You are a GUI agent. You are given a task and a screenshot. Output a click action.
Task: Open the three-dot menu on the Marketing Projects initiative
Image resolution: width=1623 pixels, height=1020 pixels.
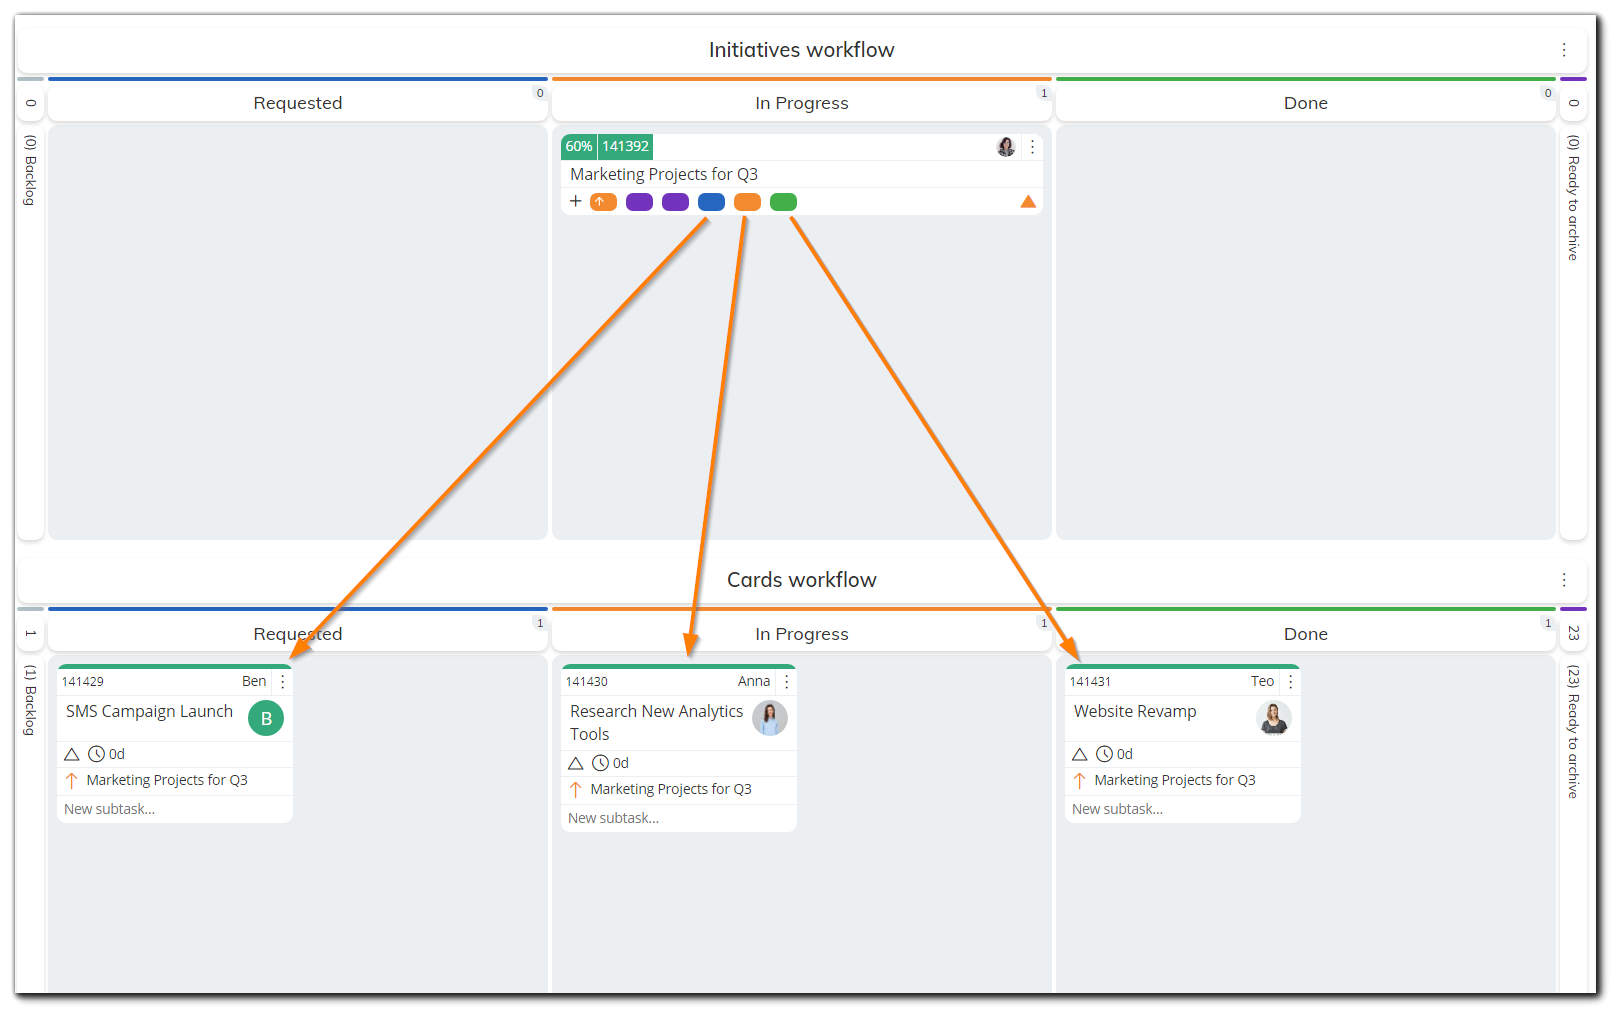click(x=1032, y=146)
